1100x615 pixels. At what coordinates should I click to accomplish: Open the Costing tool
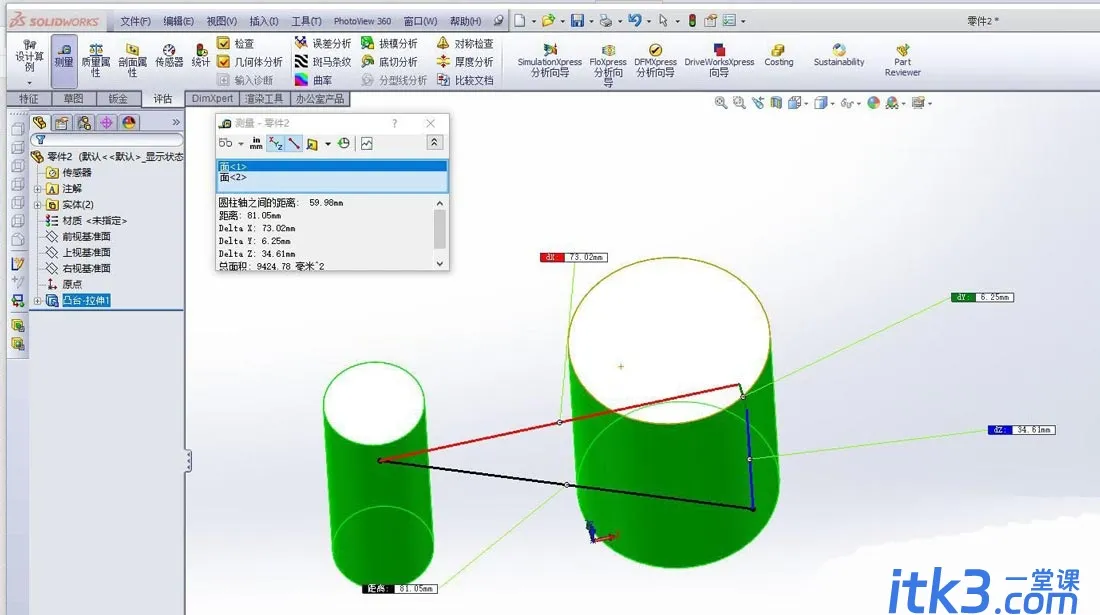779,55
